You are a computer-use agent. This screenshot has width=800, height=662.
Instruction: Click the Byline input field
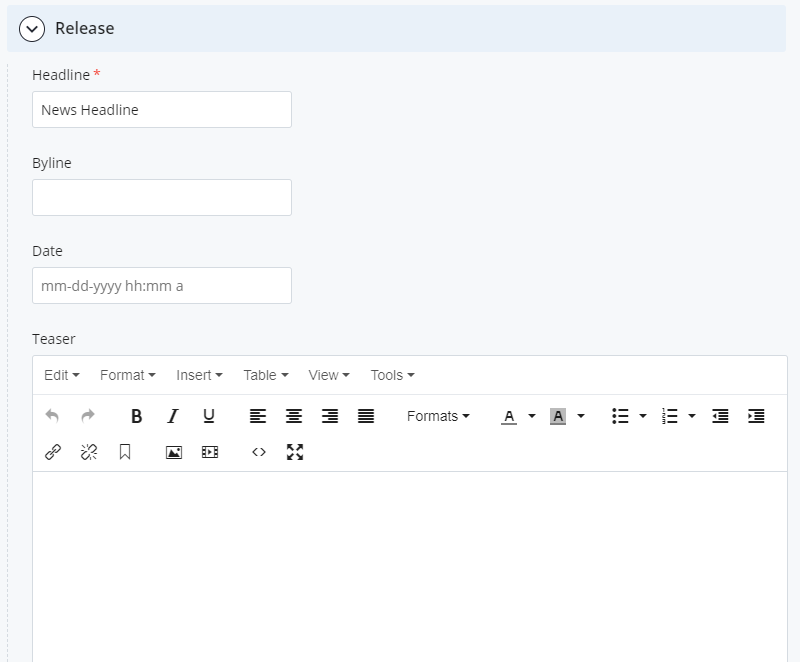coord(162,197)
